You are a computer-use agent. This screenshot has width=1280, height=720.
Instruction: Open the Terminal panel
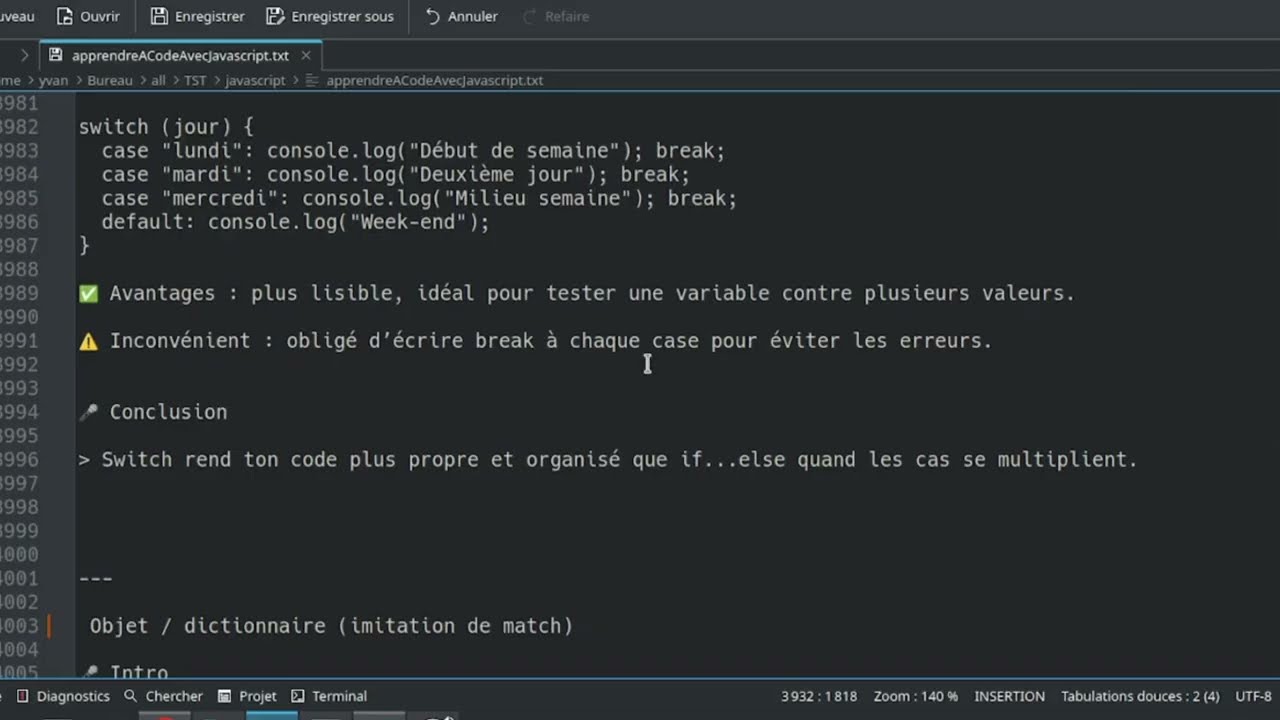(329, 696)
